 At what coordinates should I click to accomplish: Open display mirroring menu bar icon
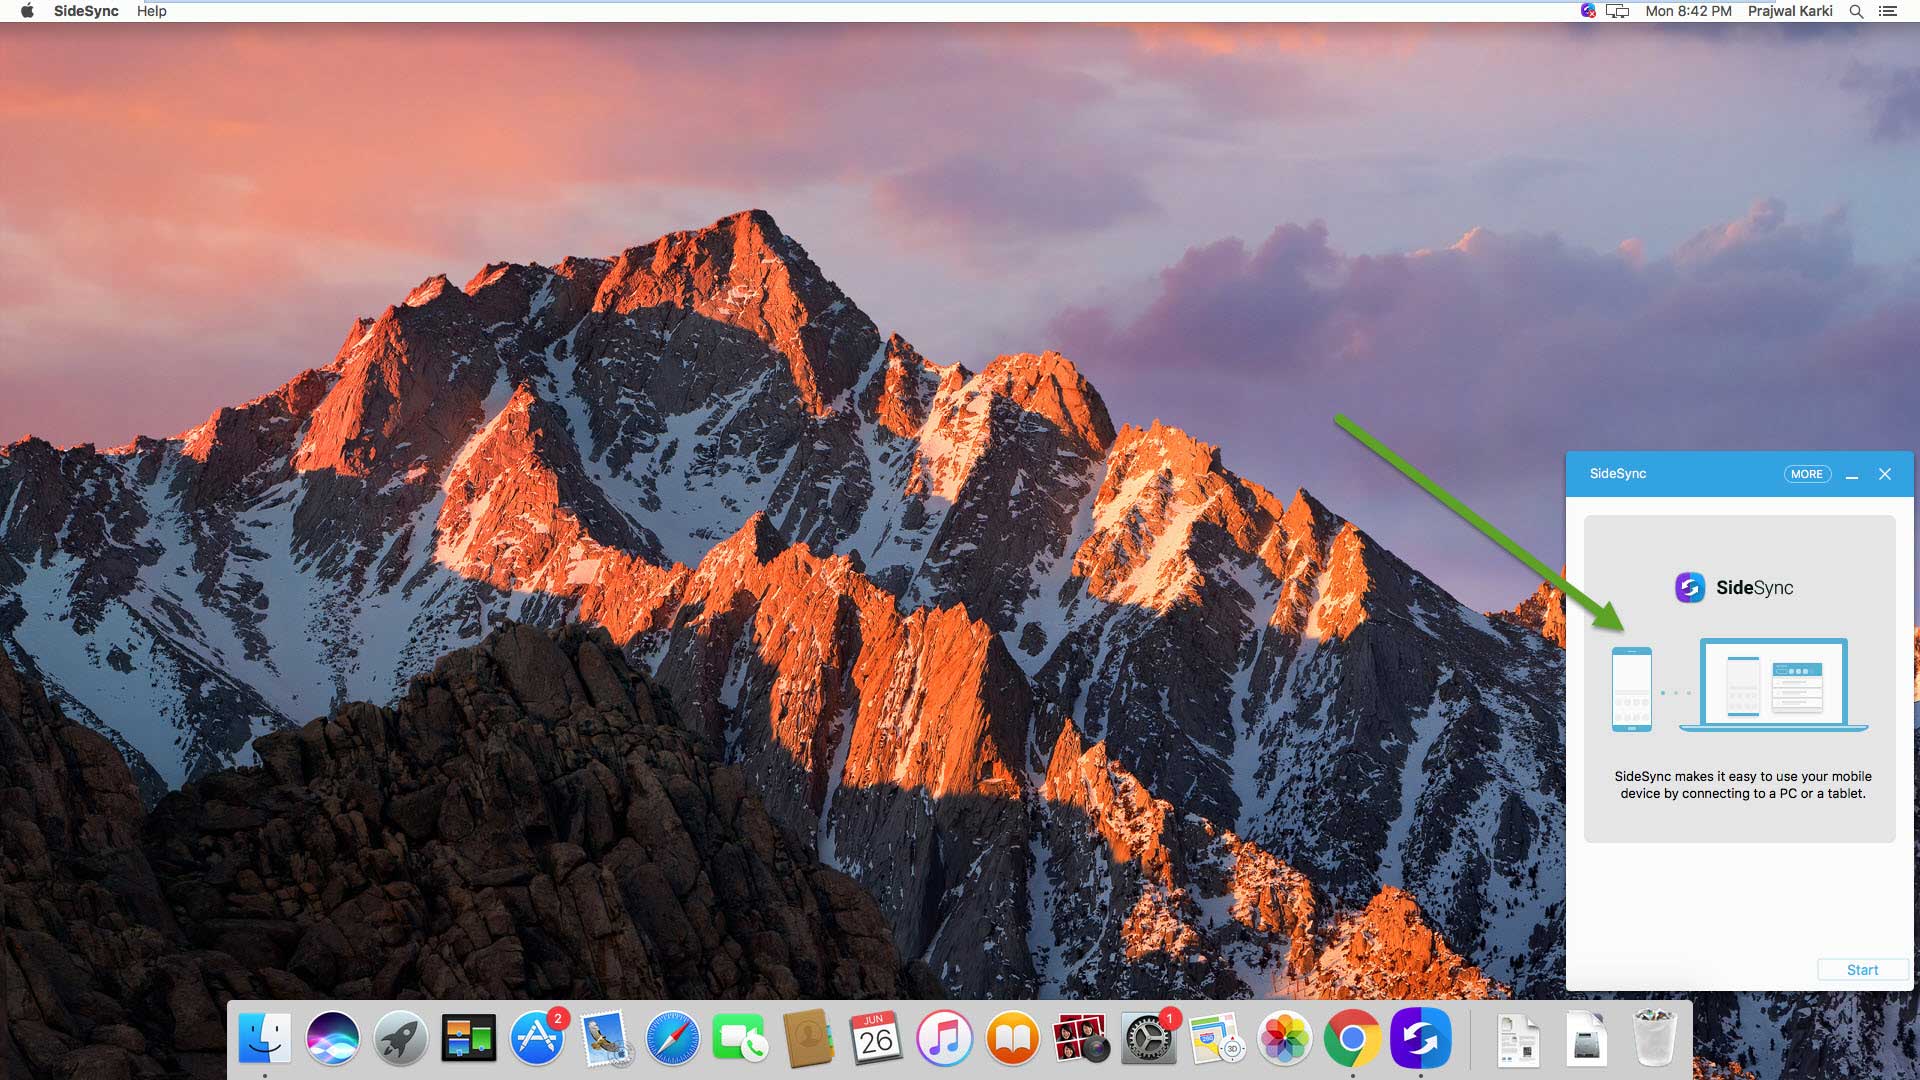(x=1617, y=11)
